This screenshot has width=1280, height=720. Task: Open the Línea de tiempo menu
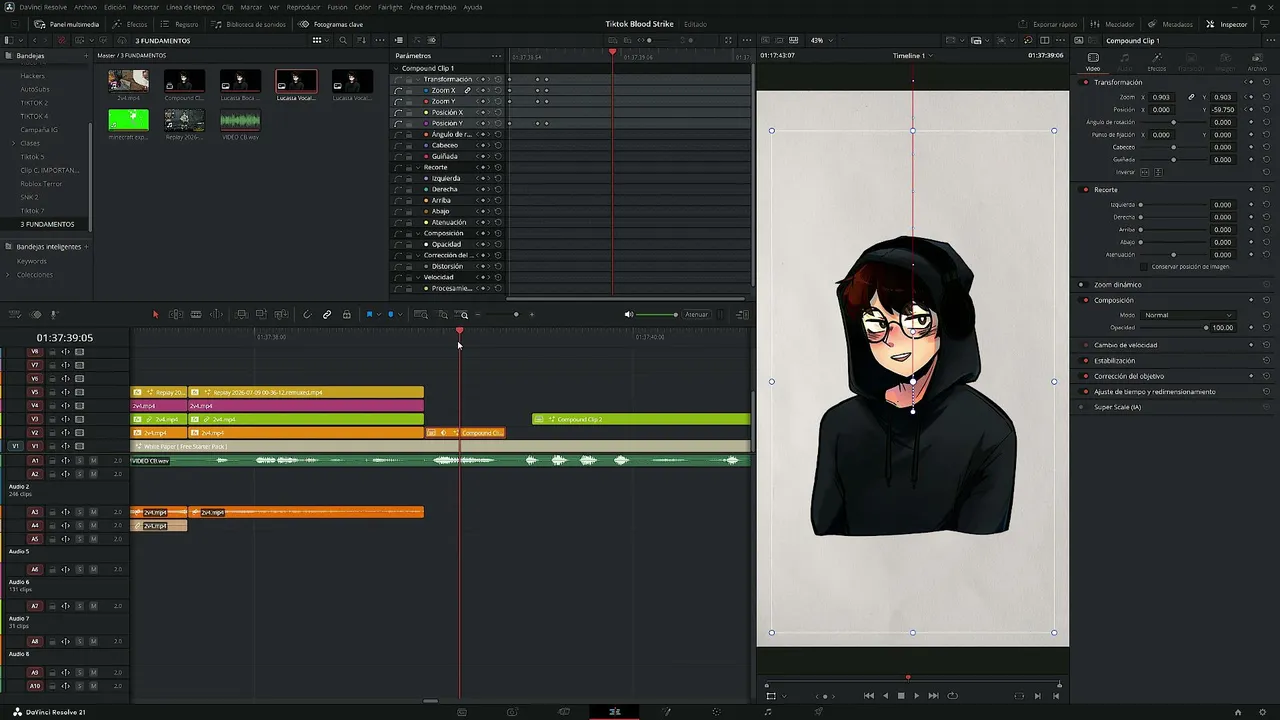point(190,7)
